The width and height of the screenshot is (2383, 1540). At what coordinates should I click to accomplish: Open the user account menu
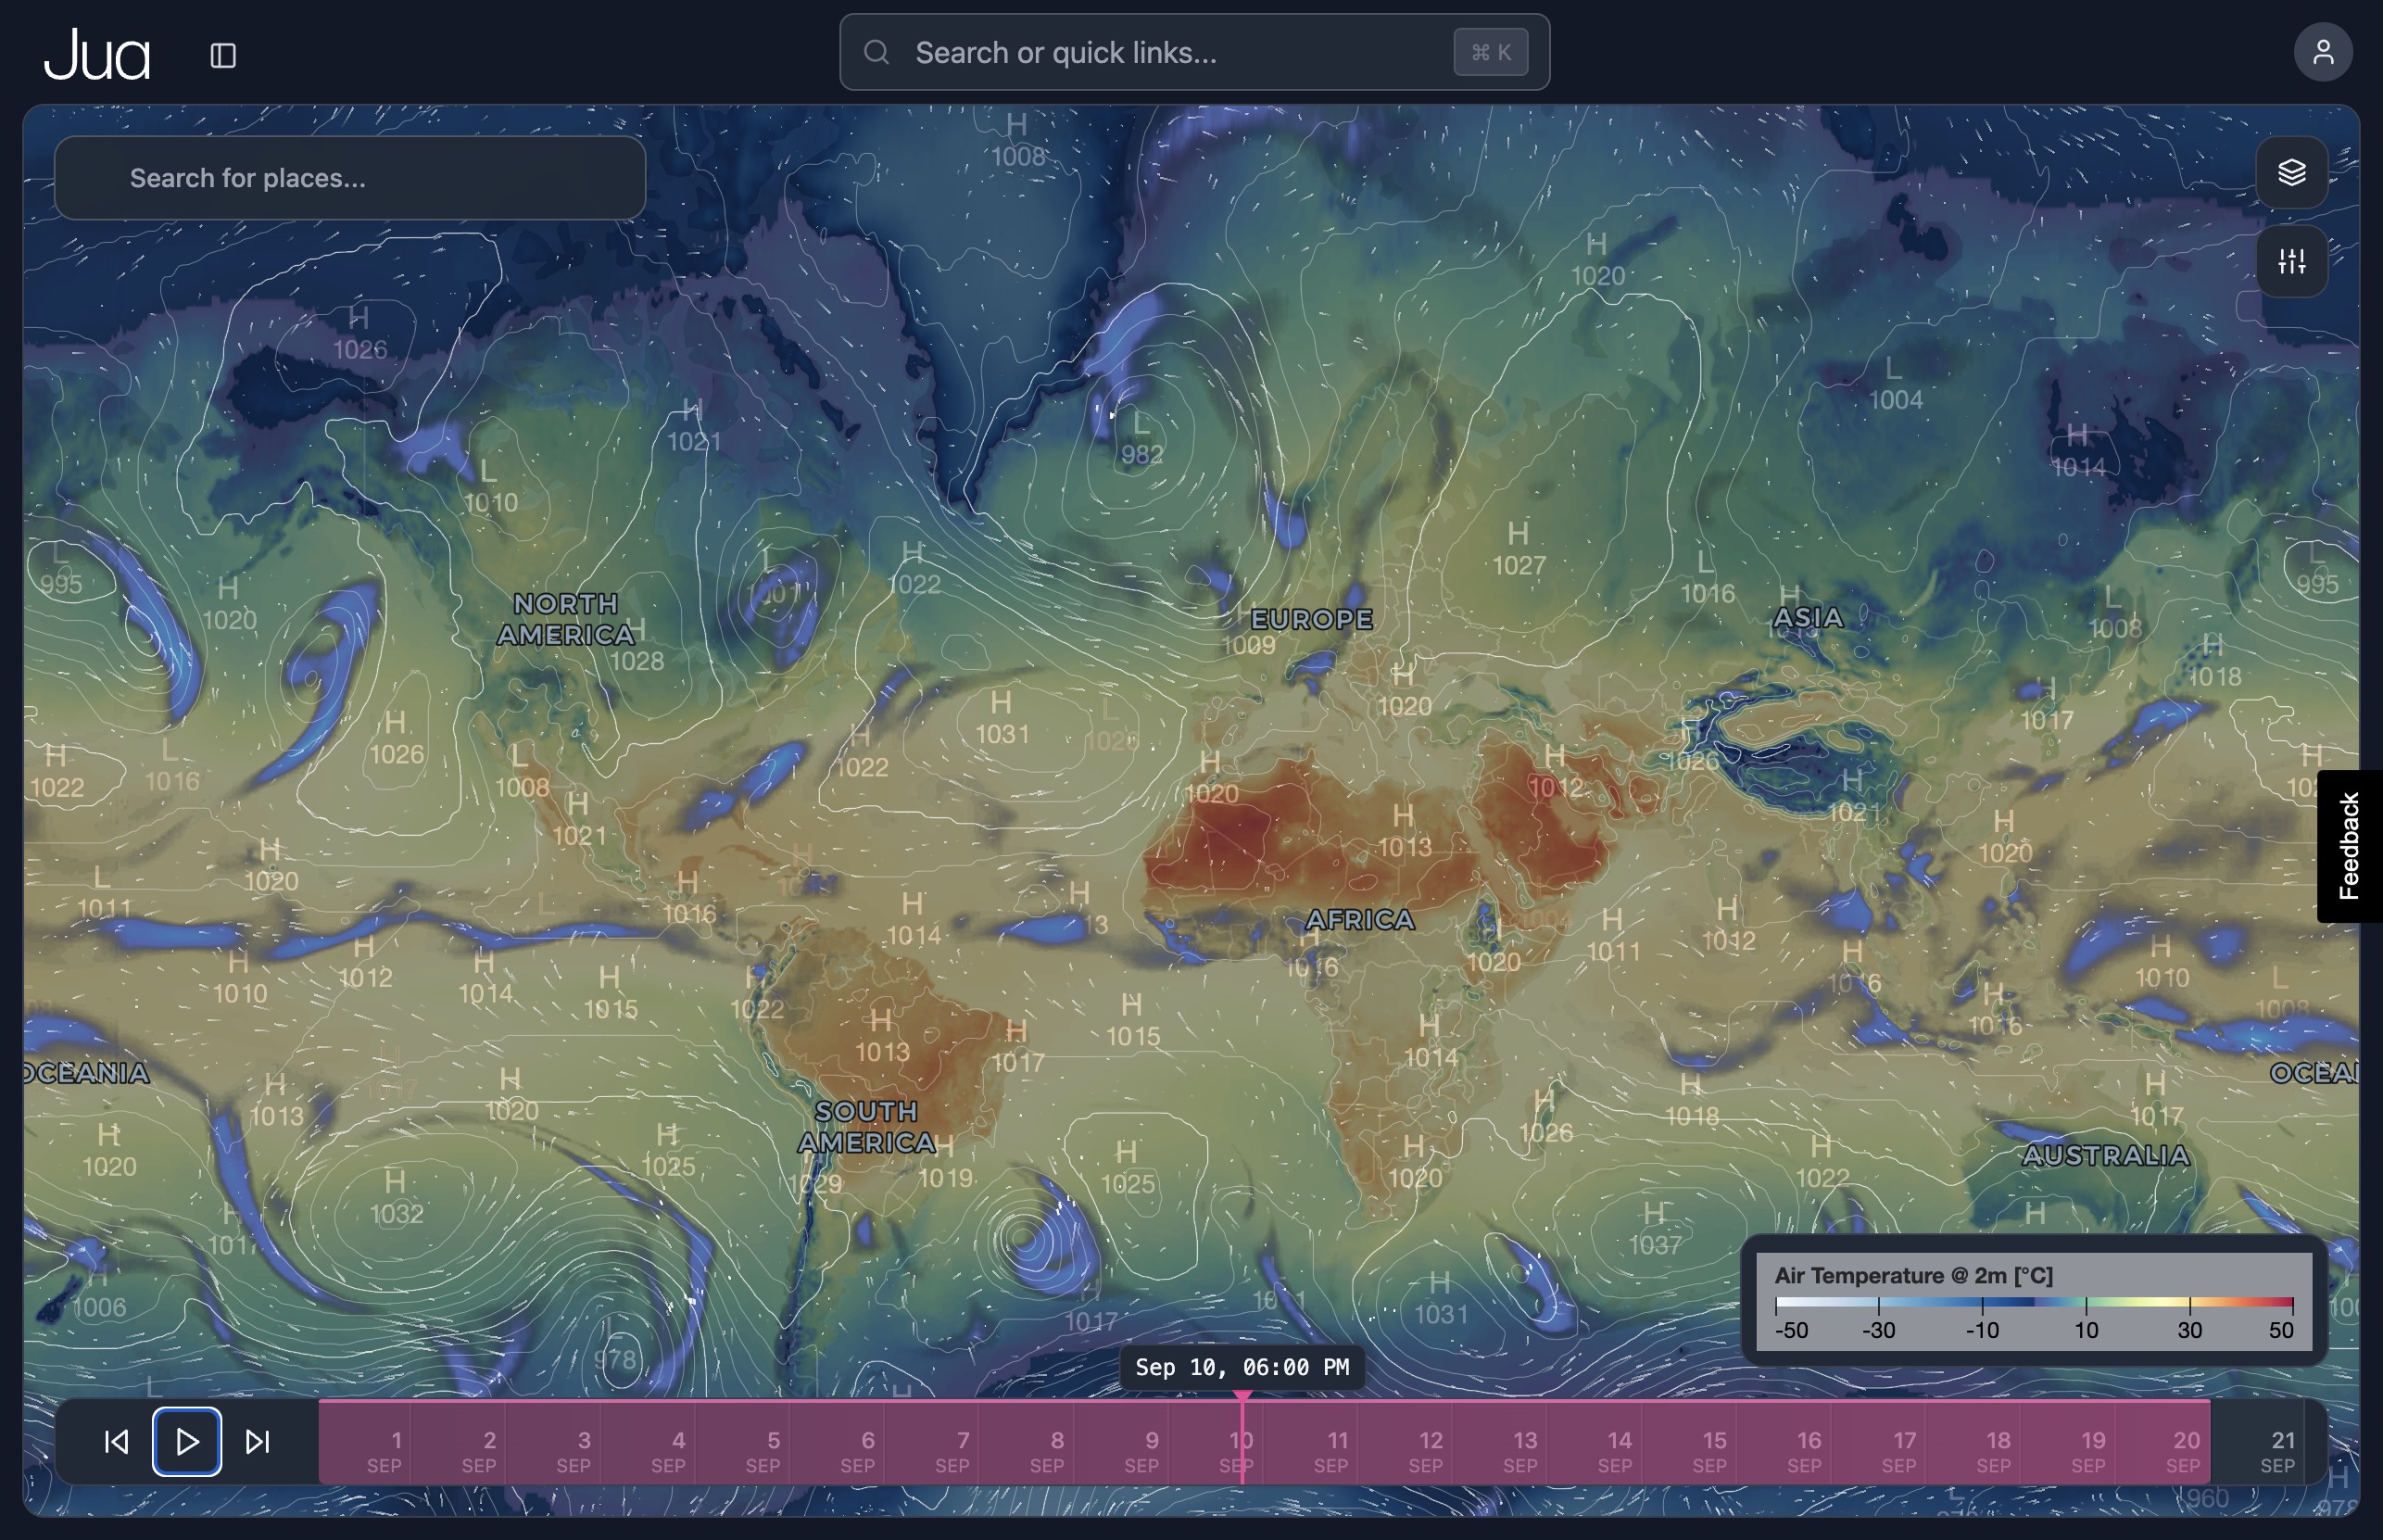(x=2324, y=51)
